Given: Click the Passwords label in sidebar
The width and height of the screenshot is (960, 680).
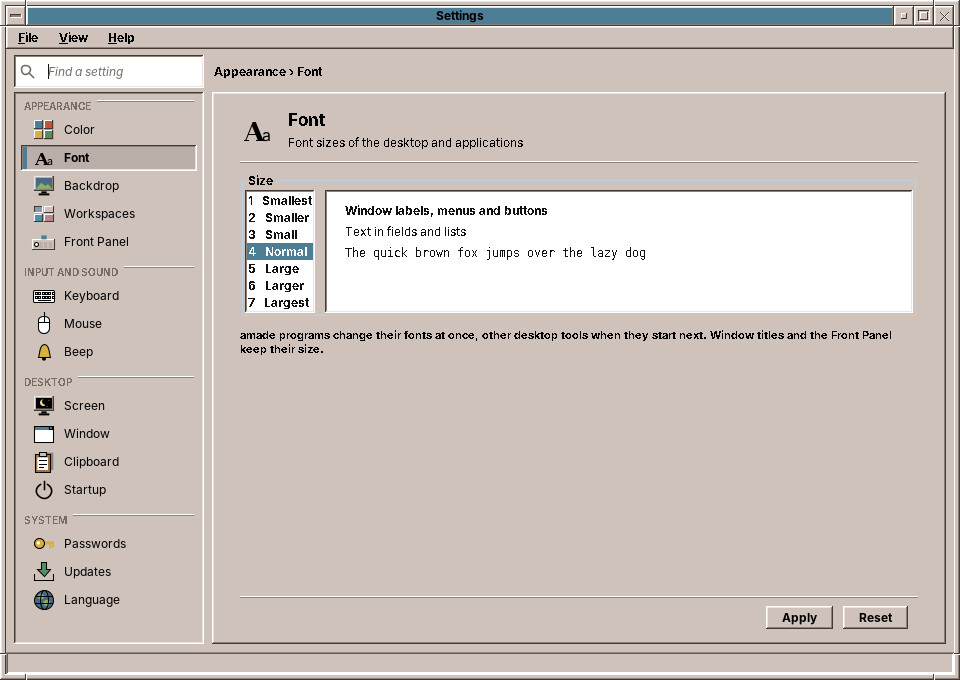Looking at the screenshot, I should point(95,544).
